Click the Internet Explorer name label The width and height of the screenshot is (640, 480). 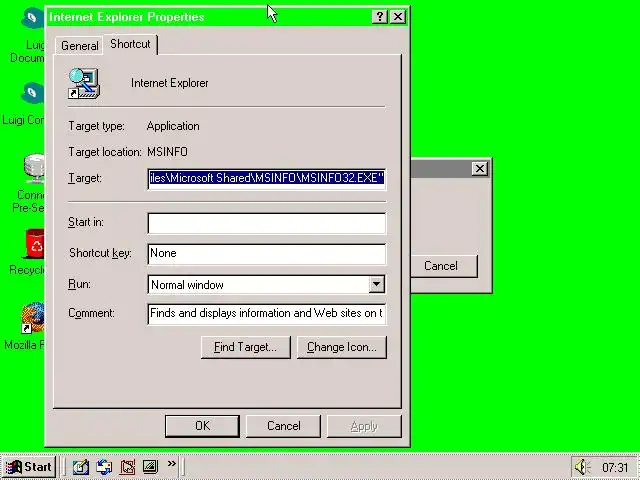point(169,83)
